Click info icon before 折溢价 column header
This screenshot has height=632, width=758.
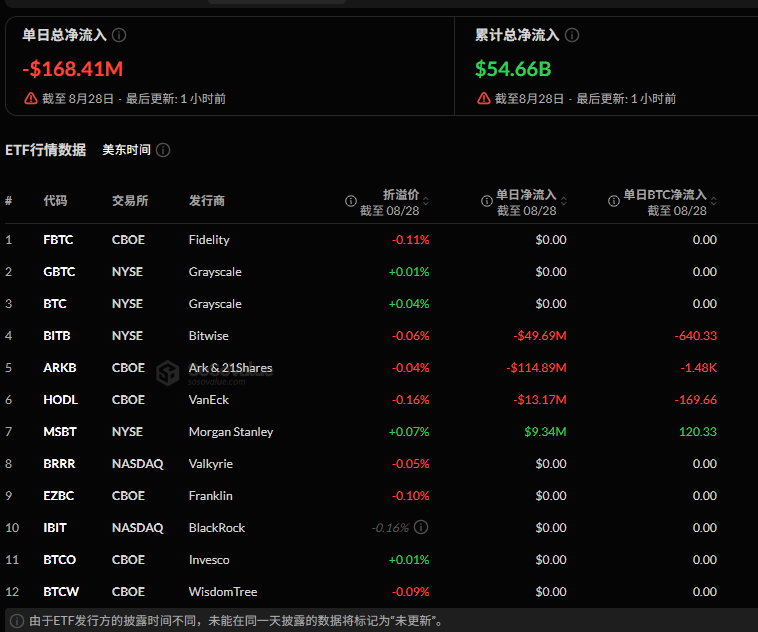351,201
